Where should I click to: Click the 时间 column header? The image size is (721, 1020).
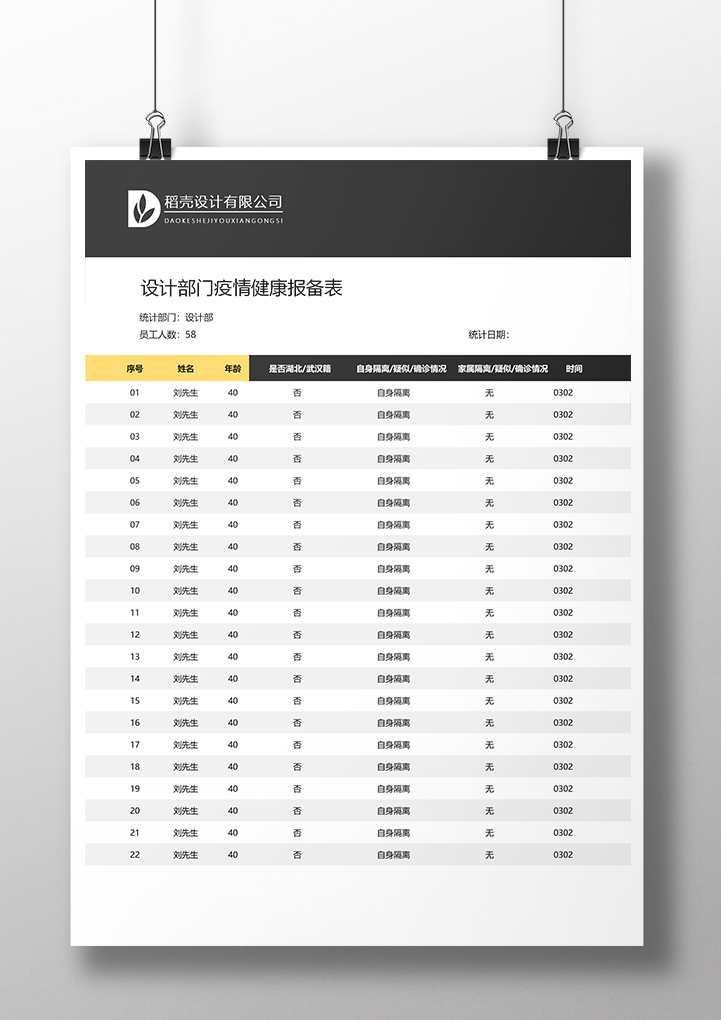574,369
